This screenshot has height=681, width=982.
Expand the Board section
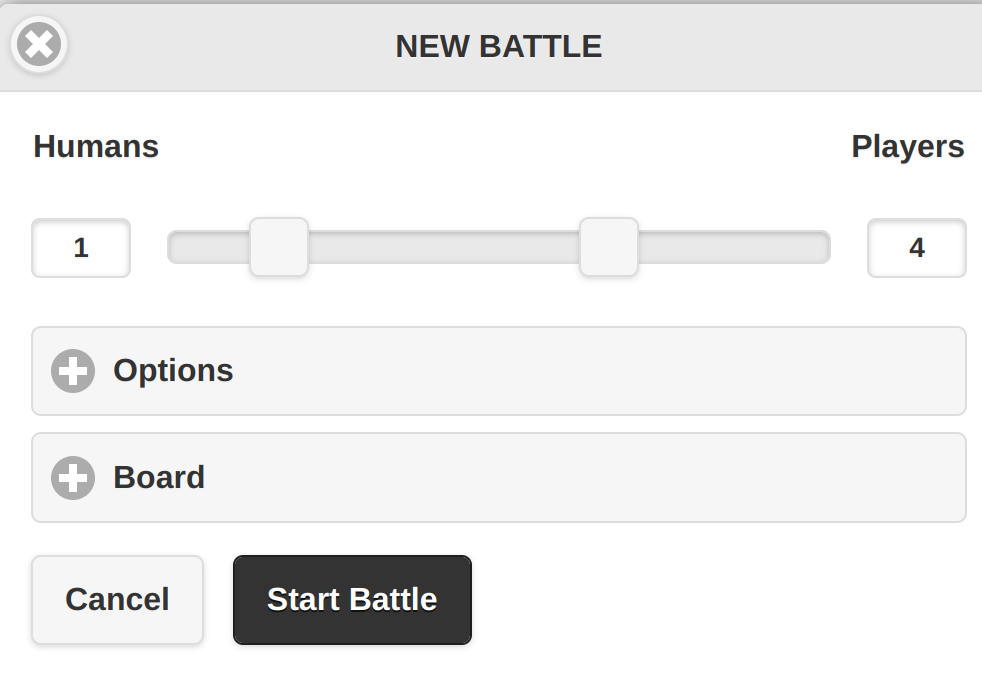[498, 478]
